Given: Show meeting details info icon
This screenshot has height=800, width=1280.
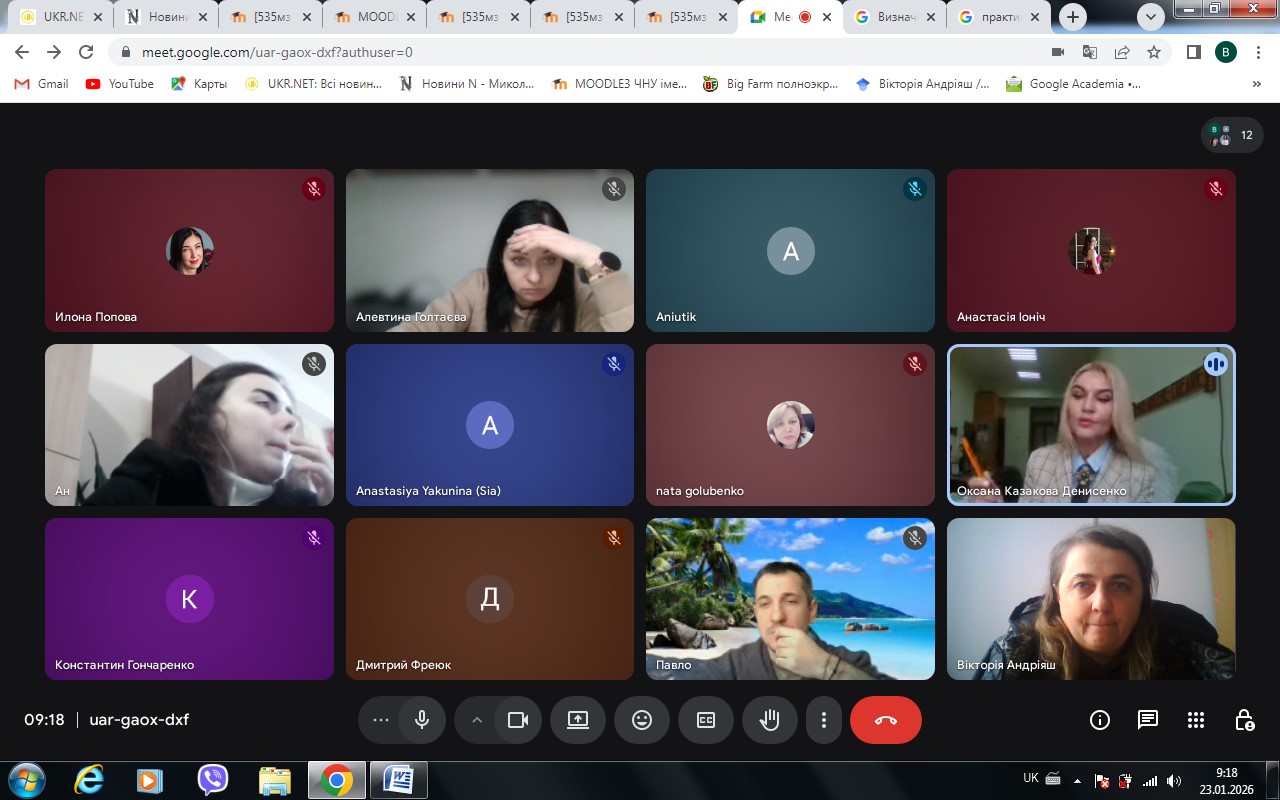Looking at the screenshot, I should point(1100,720).
